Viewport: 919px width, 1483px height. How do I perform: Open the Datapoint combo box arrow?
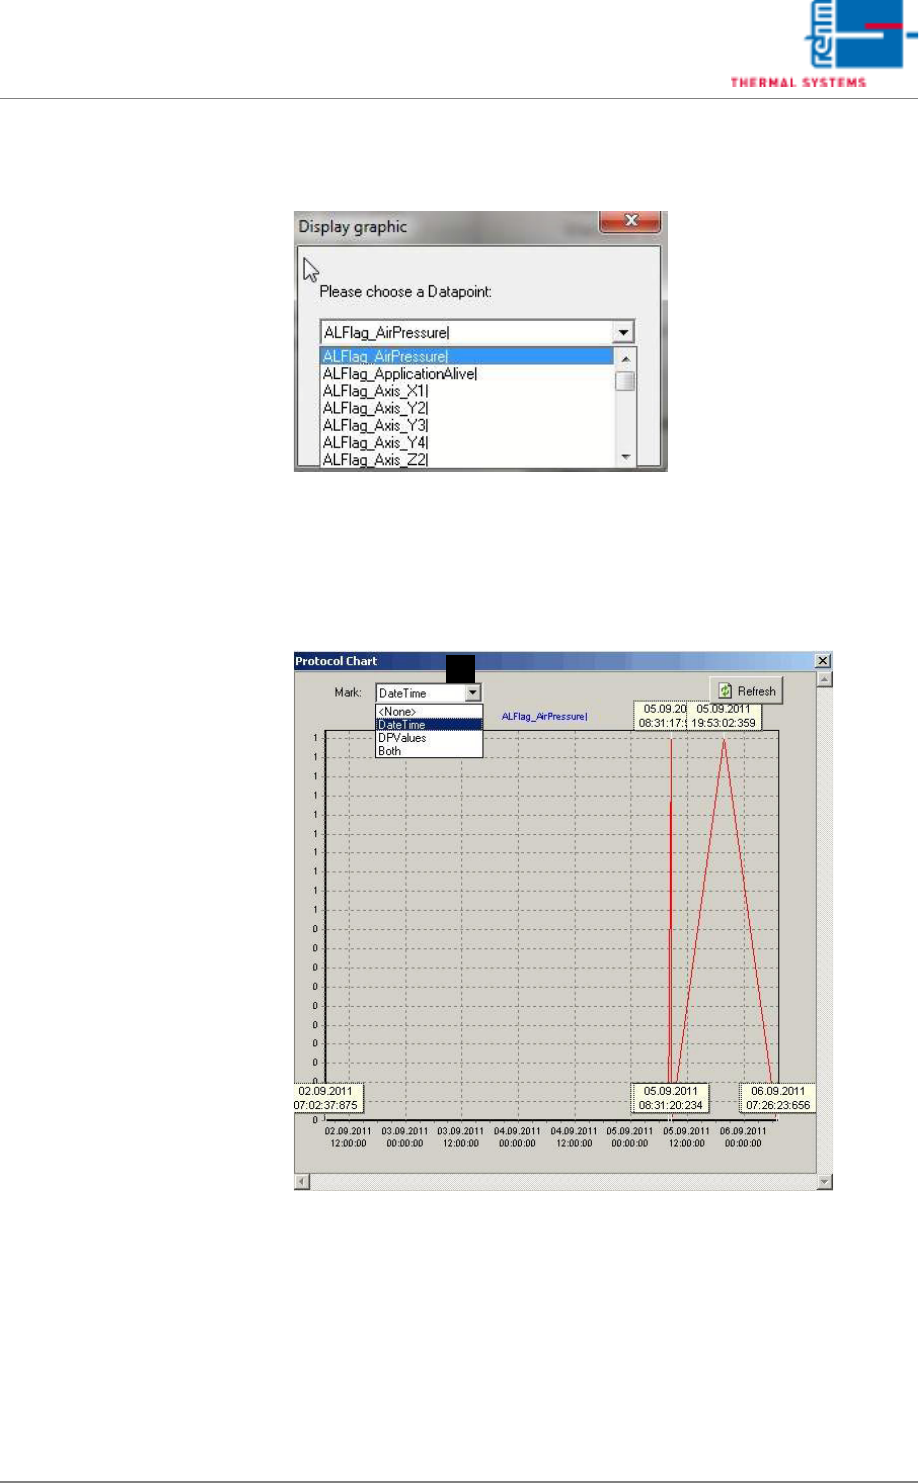624,333
